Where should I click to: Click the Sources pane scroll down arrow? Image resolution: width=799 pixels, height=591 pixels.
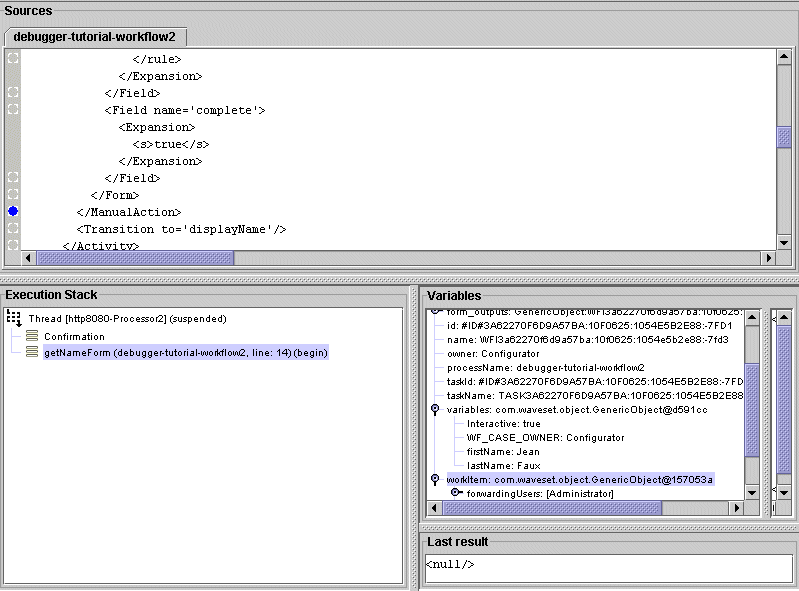coord(784,243)
